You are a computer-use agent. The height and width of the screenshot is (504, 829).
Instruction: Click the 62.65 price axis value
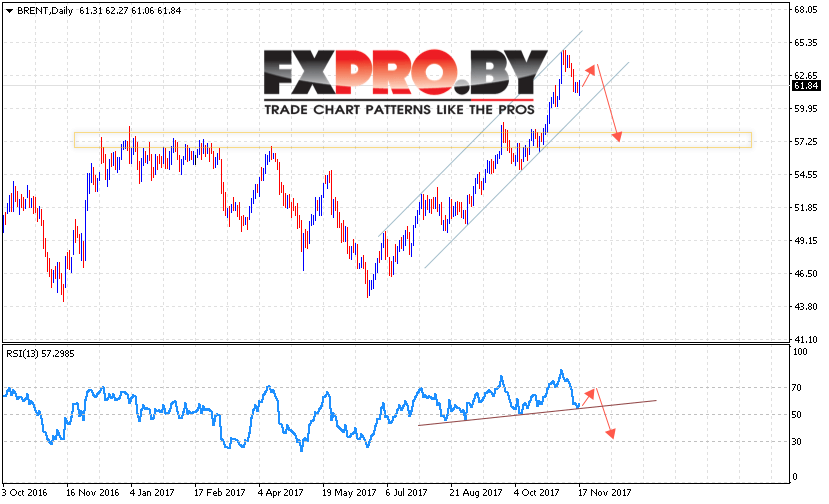click(x=806, y=76)
